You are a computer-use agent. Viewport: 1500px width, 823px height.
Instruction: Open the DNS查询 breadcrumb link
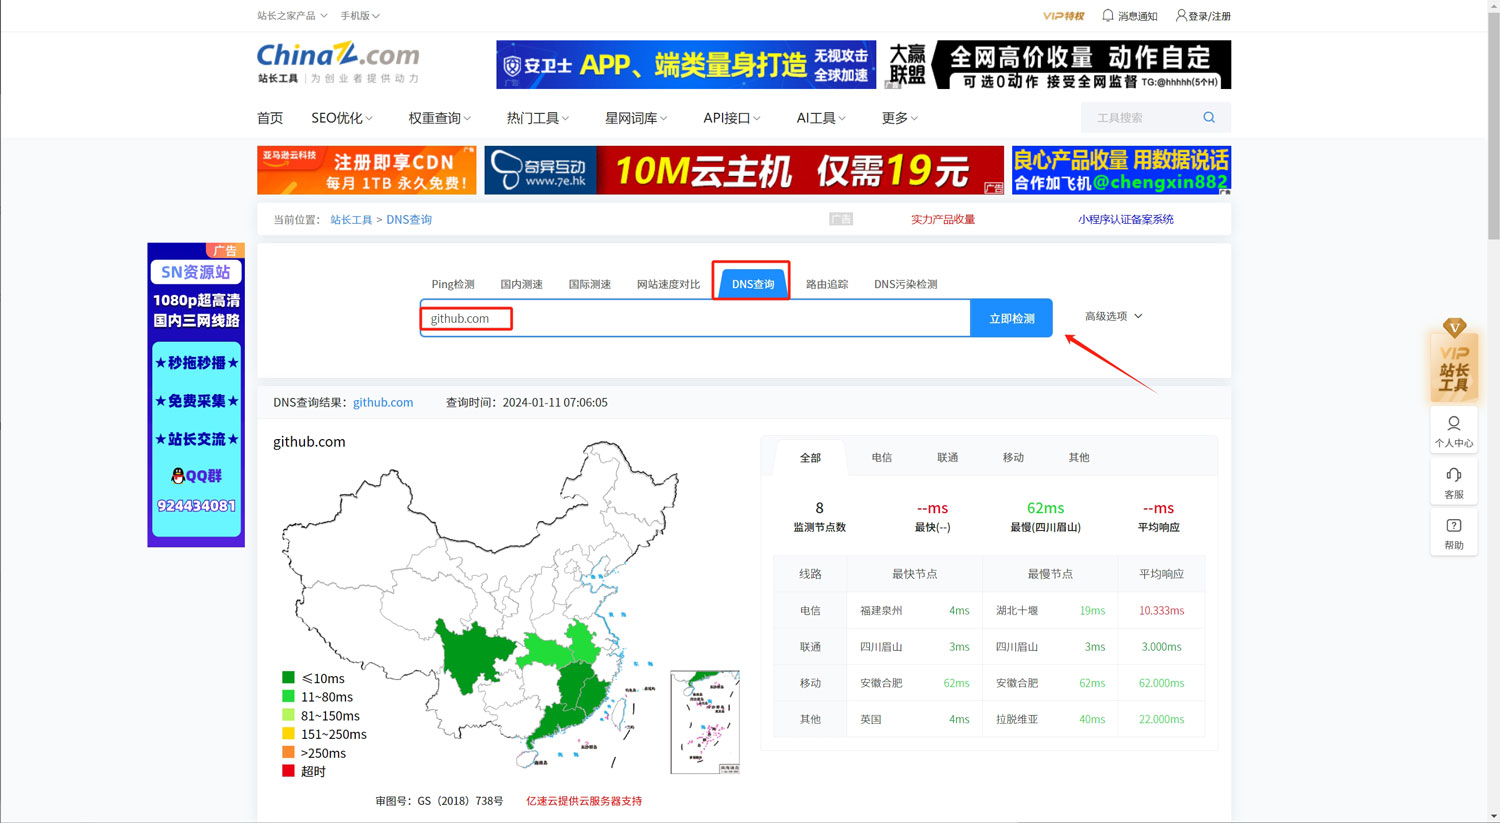[x=409, y=219]
